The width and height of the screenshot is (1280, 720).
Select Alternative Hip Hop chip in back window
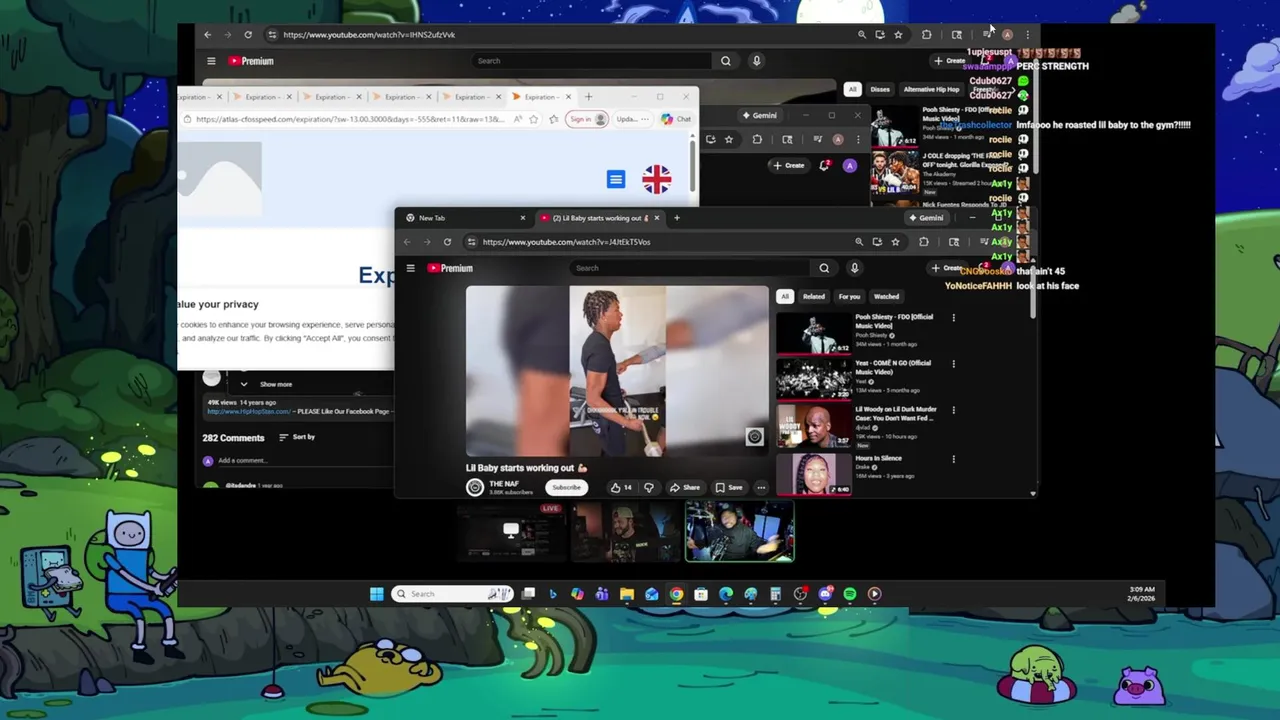931,89
